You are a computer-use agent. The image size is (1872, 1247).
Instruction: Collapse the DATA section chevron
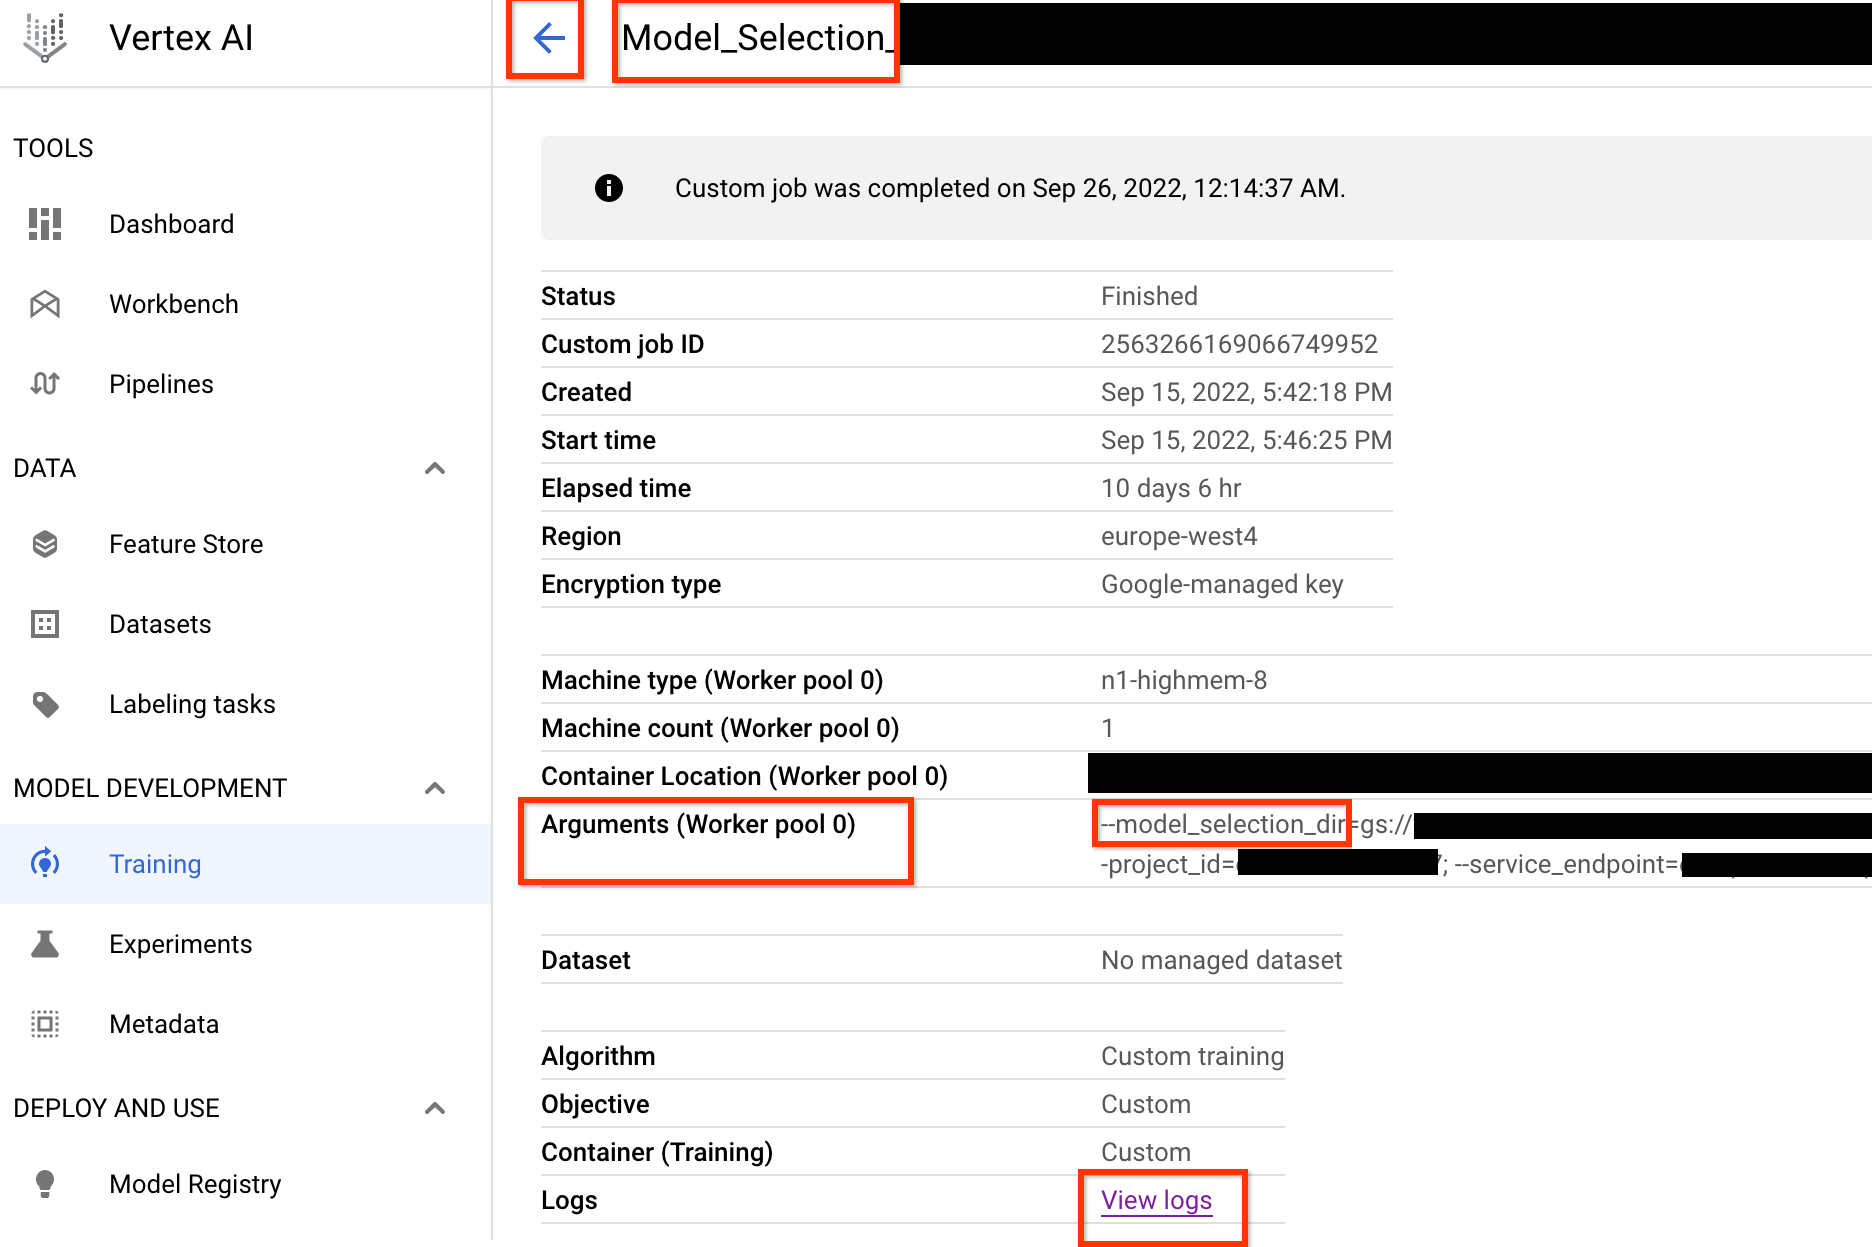(x=435, y=468)
